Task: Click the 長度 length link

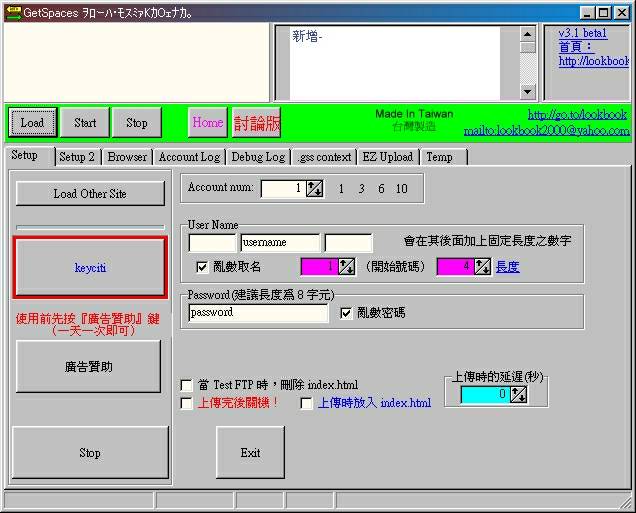Action: click(507, 266)
